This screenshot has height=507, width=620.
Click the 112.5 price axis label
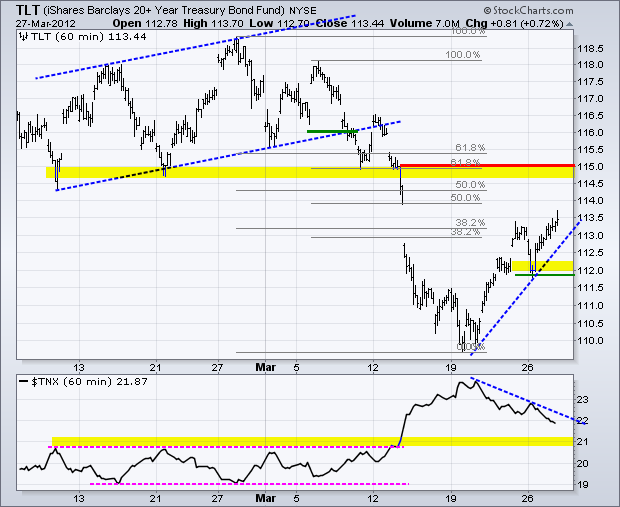coord(590,253)
